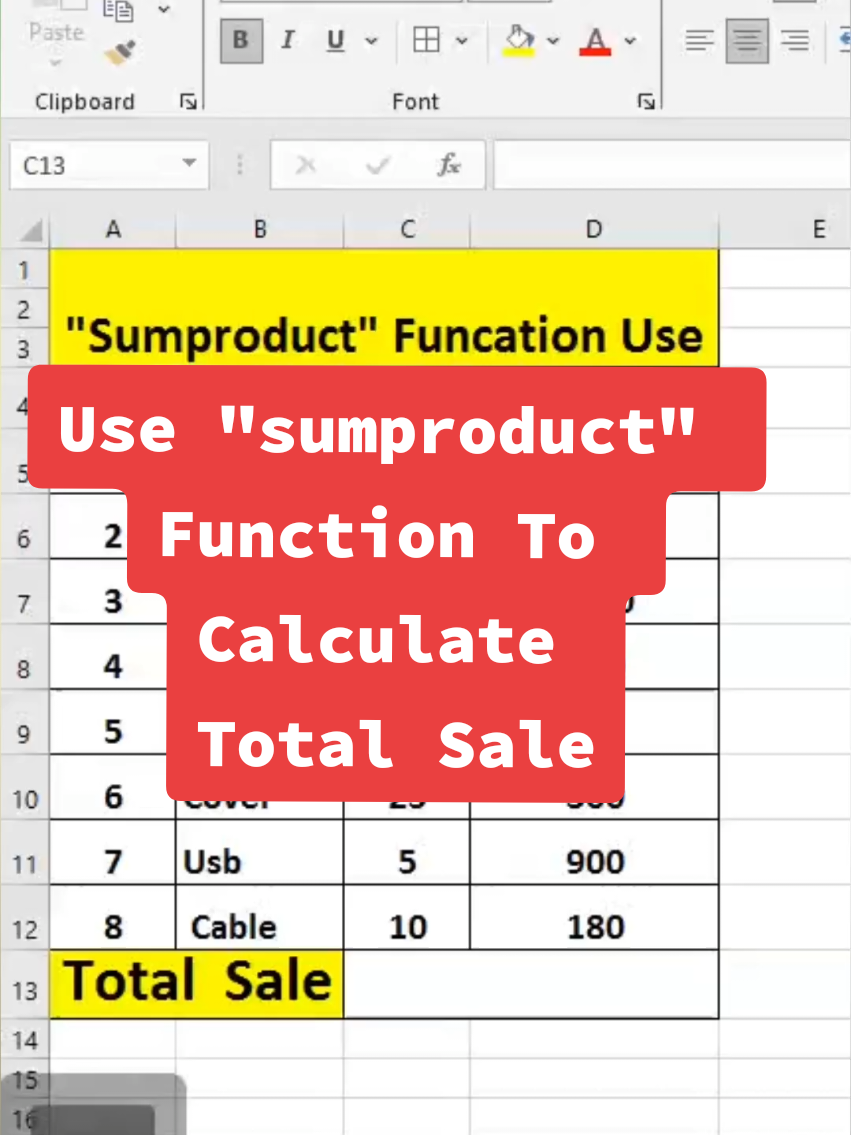The width and height of the screenshot is (851, 1135).
Task: Apply the yellow Fill Color bucket
Action: tap(519, 41)
